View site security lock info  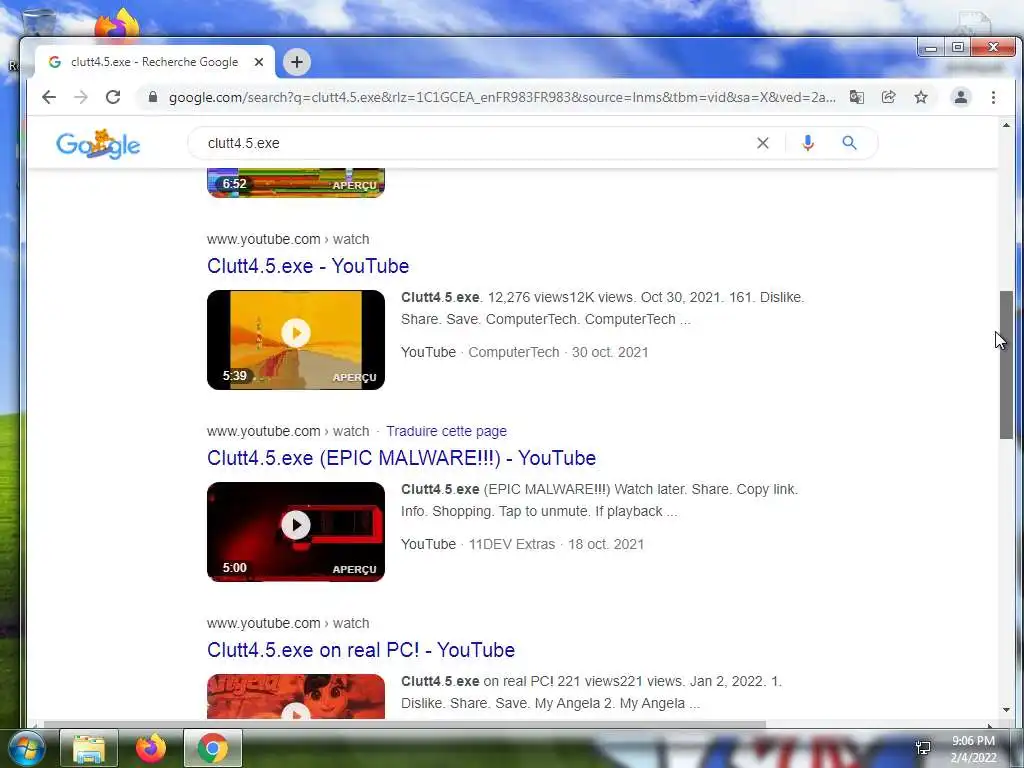[x=153, y=97]
